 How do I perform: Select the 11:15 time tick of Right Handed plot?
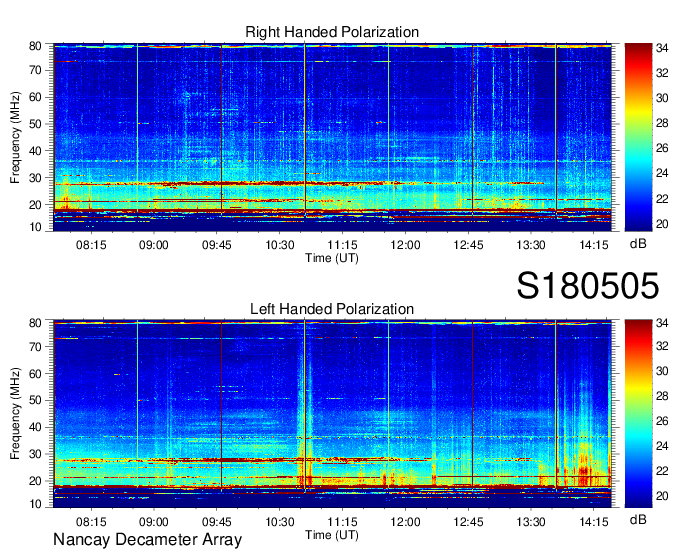click(x=343, y=245)
